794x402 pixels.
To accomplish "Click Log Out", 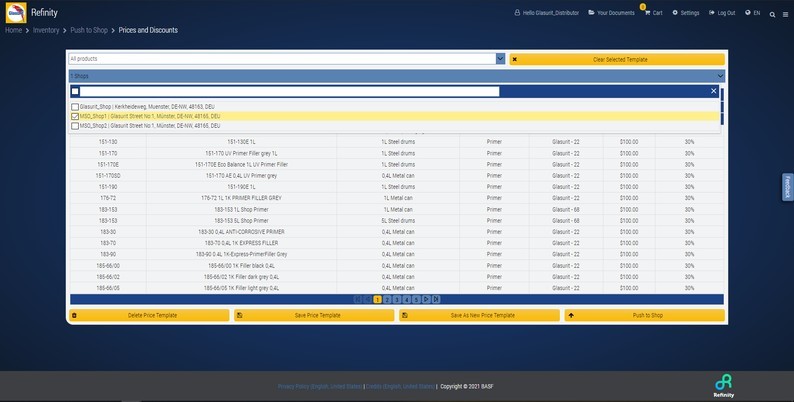I will click(x=722, y=13).
